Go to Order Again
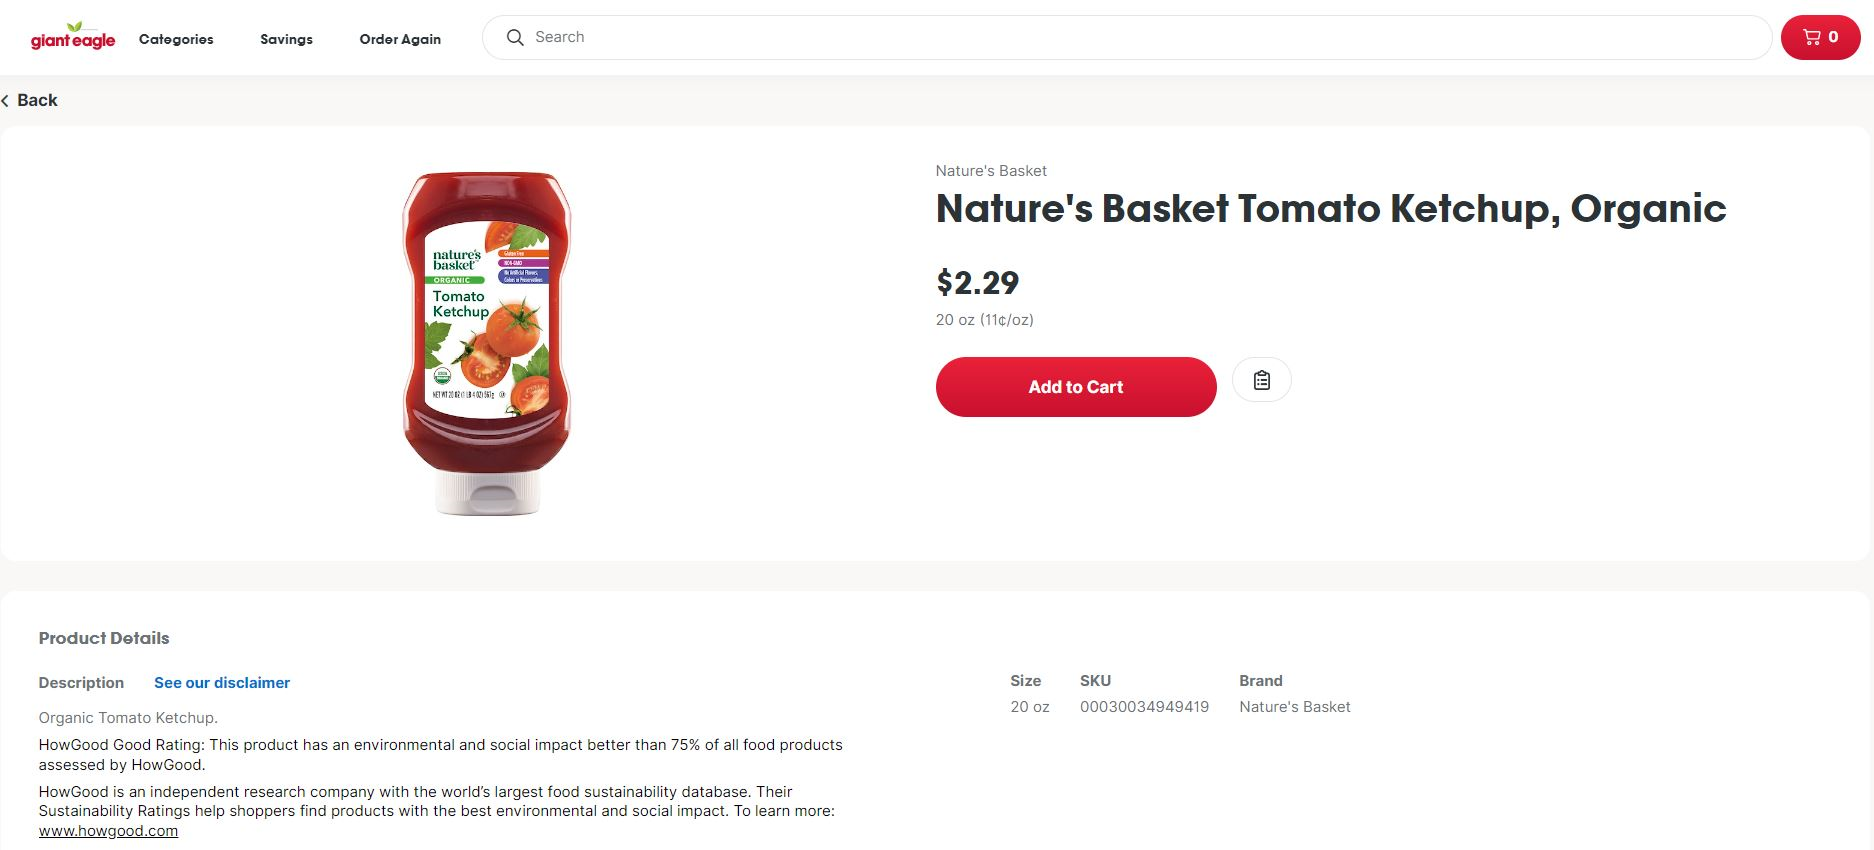The image size is (1874, 850). 400,39
